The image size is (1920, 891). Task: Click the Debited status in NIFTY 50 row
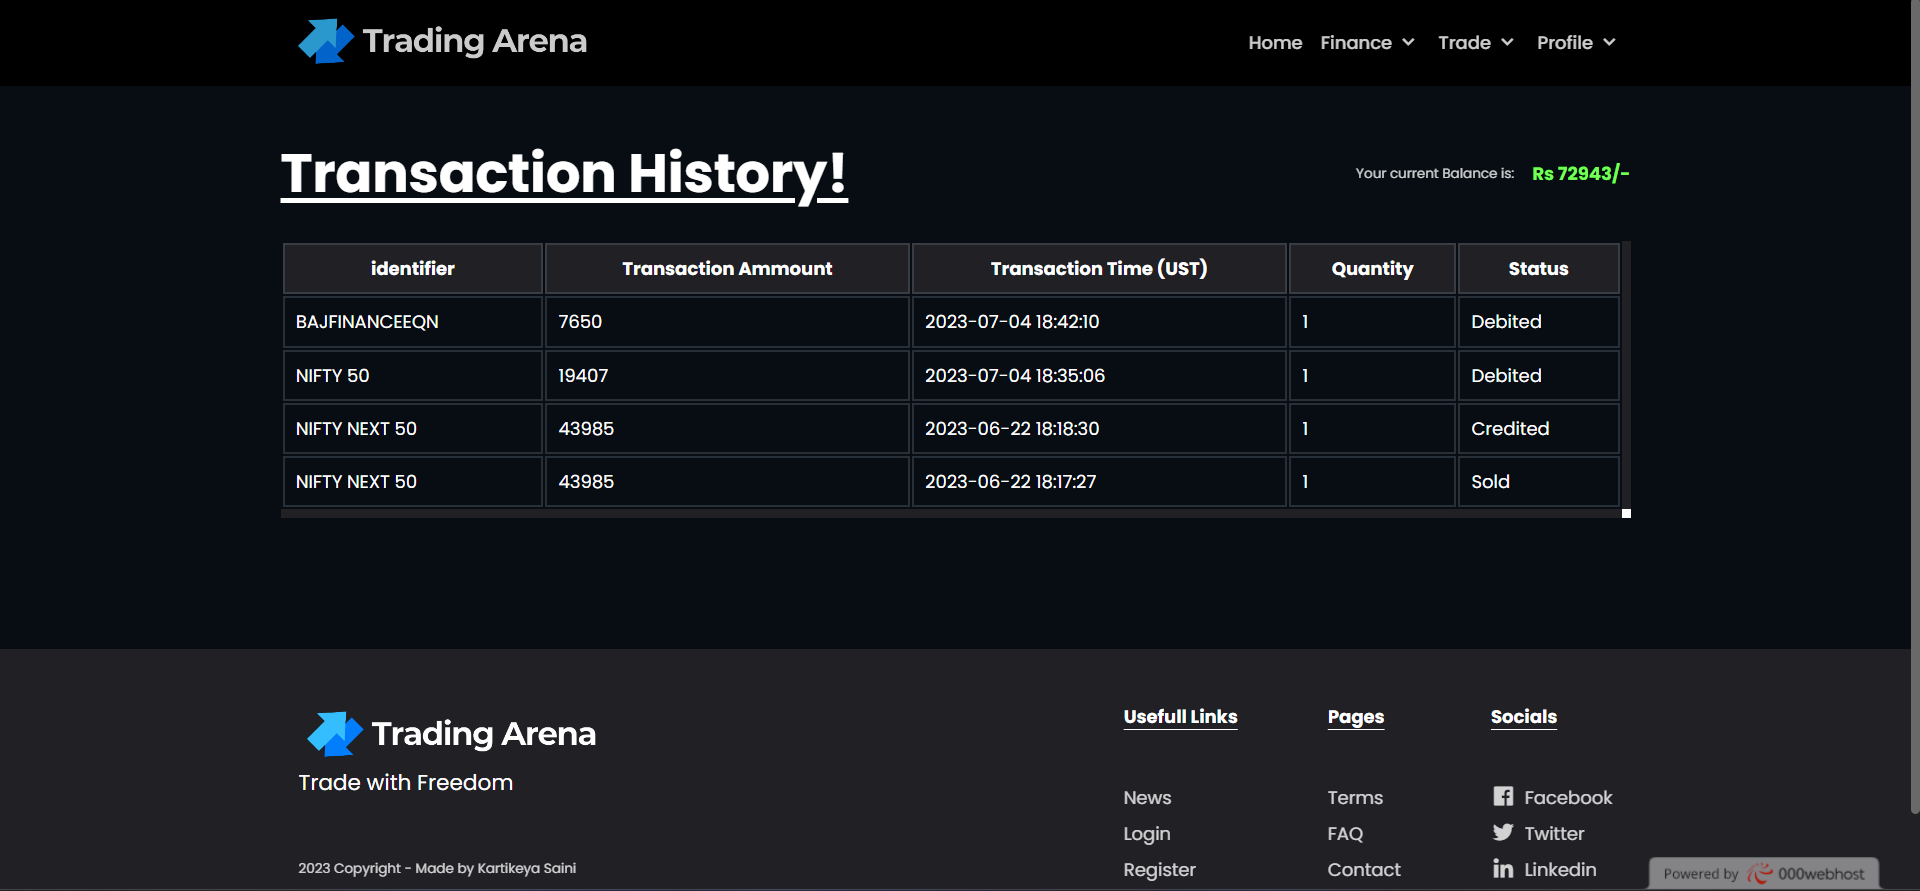[1538, 375]
